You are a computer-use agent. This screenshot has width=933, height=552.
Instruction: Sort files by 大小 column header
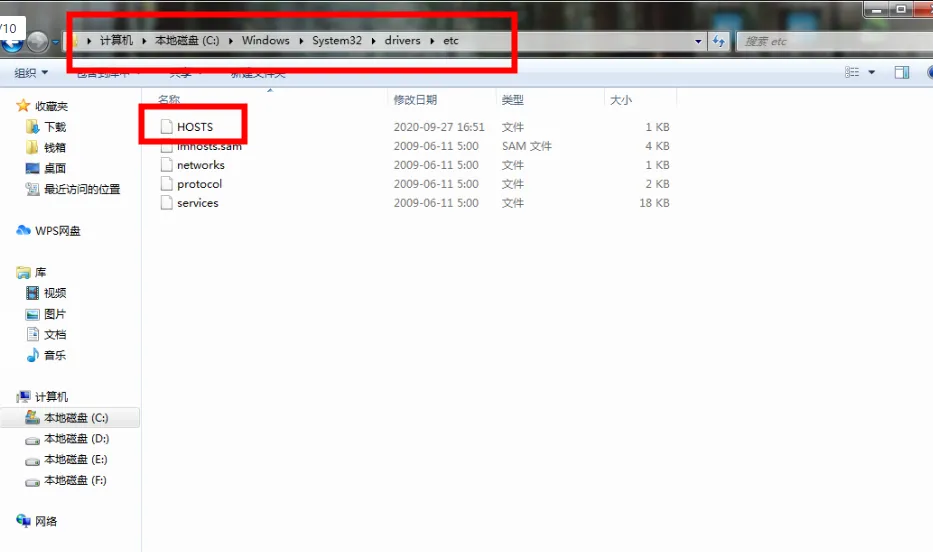click(x=620, y=100)
